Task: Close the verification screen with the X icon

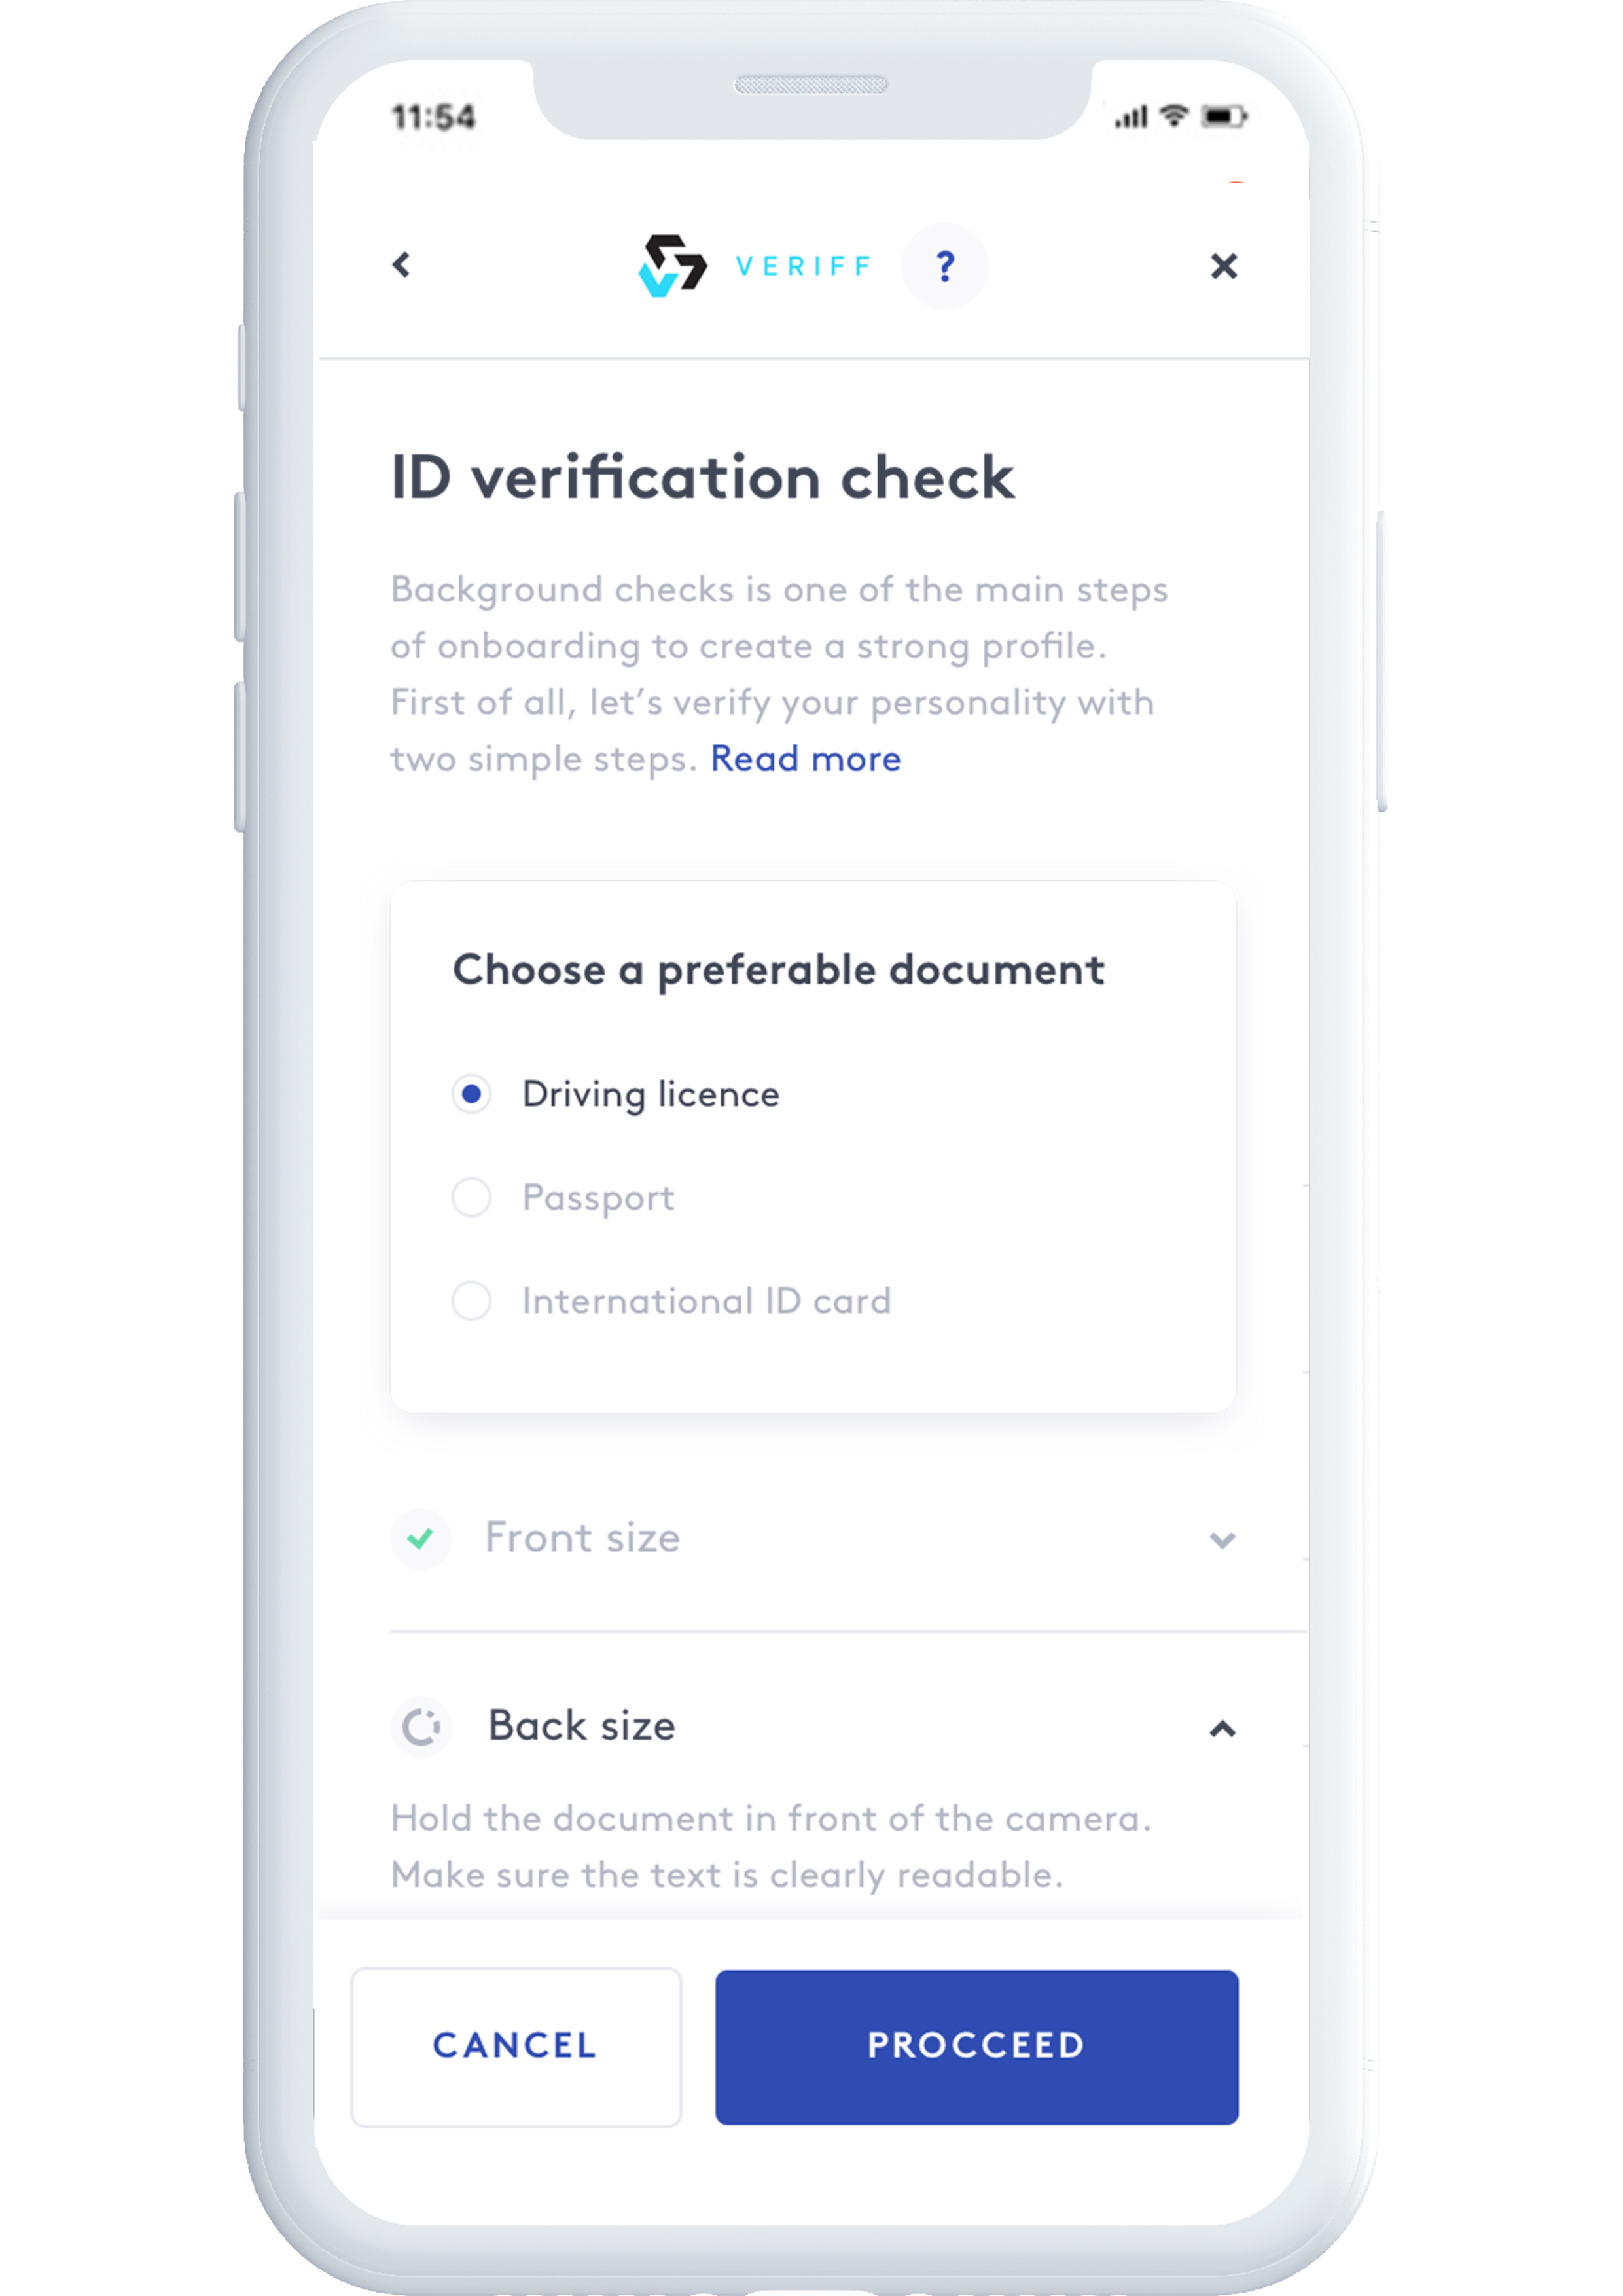Action: point(1223,266)
